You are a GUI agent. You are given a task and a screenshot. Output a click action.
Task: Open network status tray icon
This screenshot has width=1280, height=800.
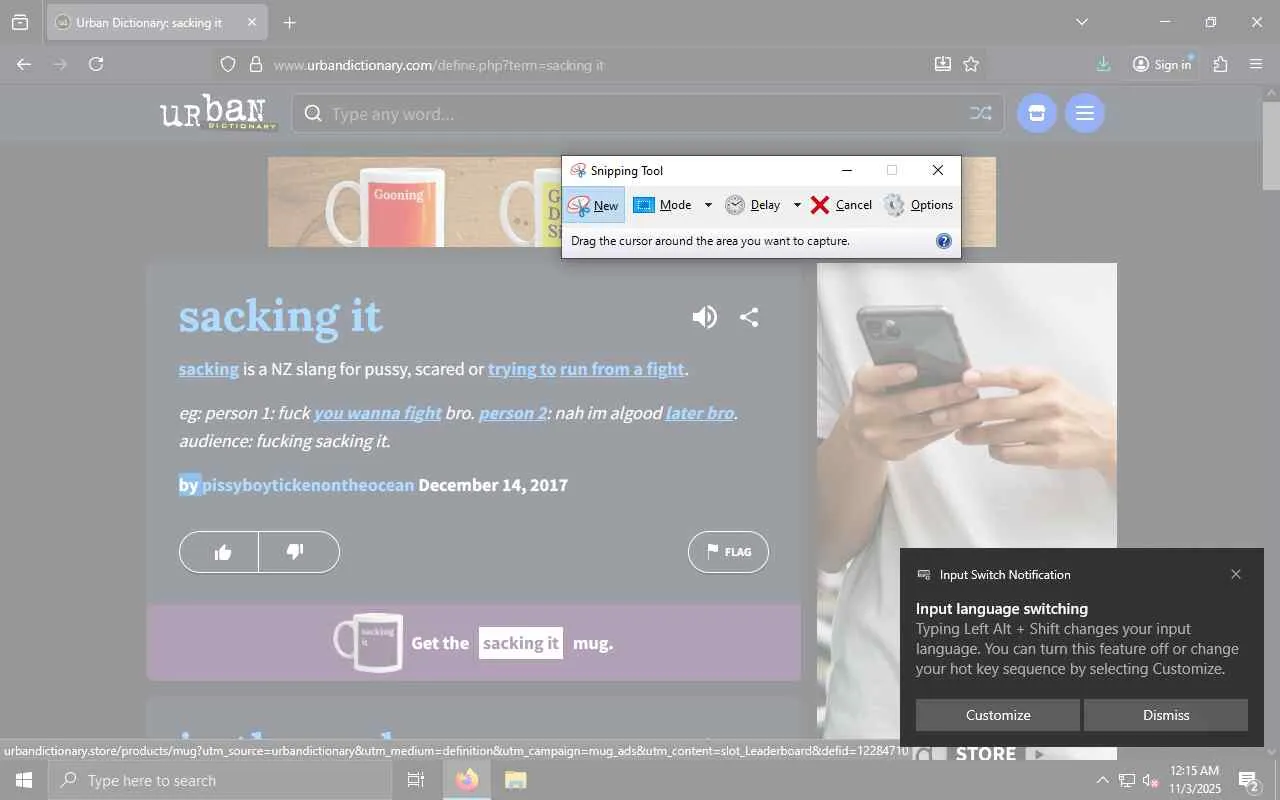click(1127, 780)
